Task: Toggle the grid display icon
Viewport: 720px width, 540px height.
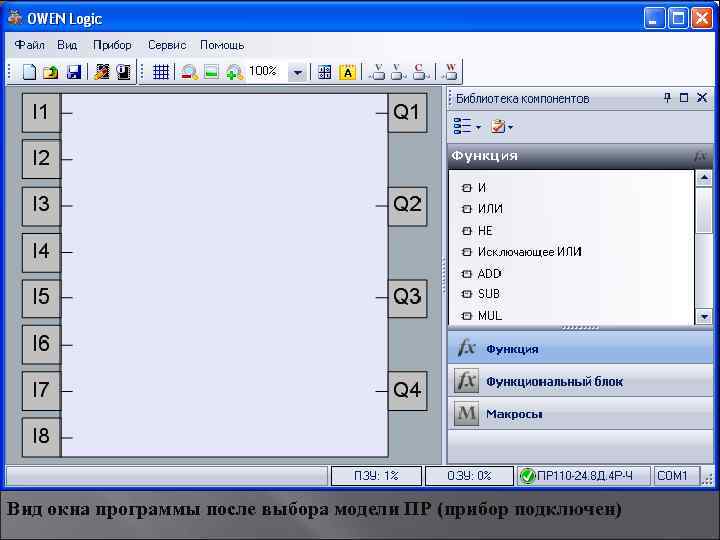Action: (161, 72)
